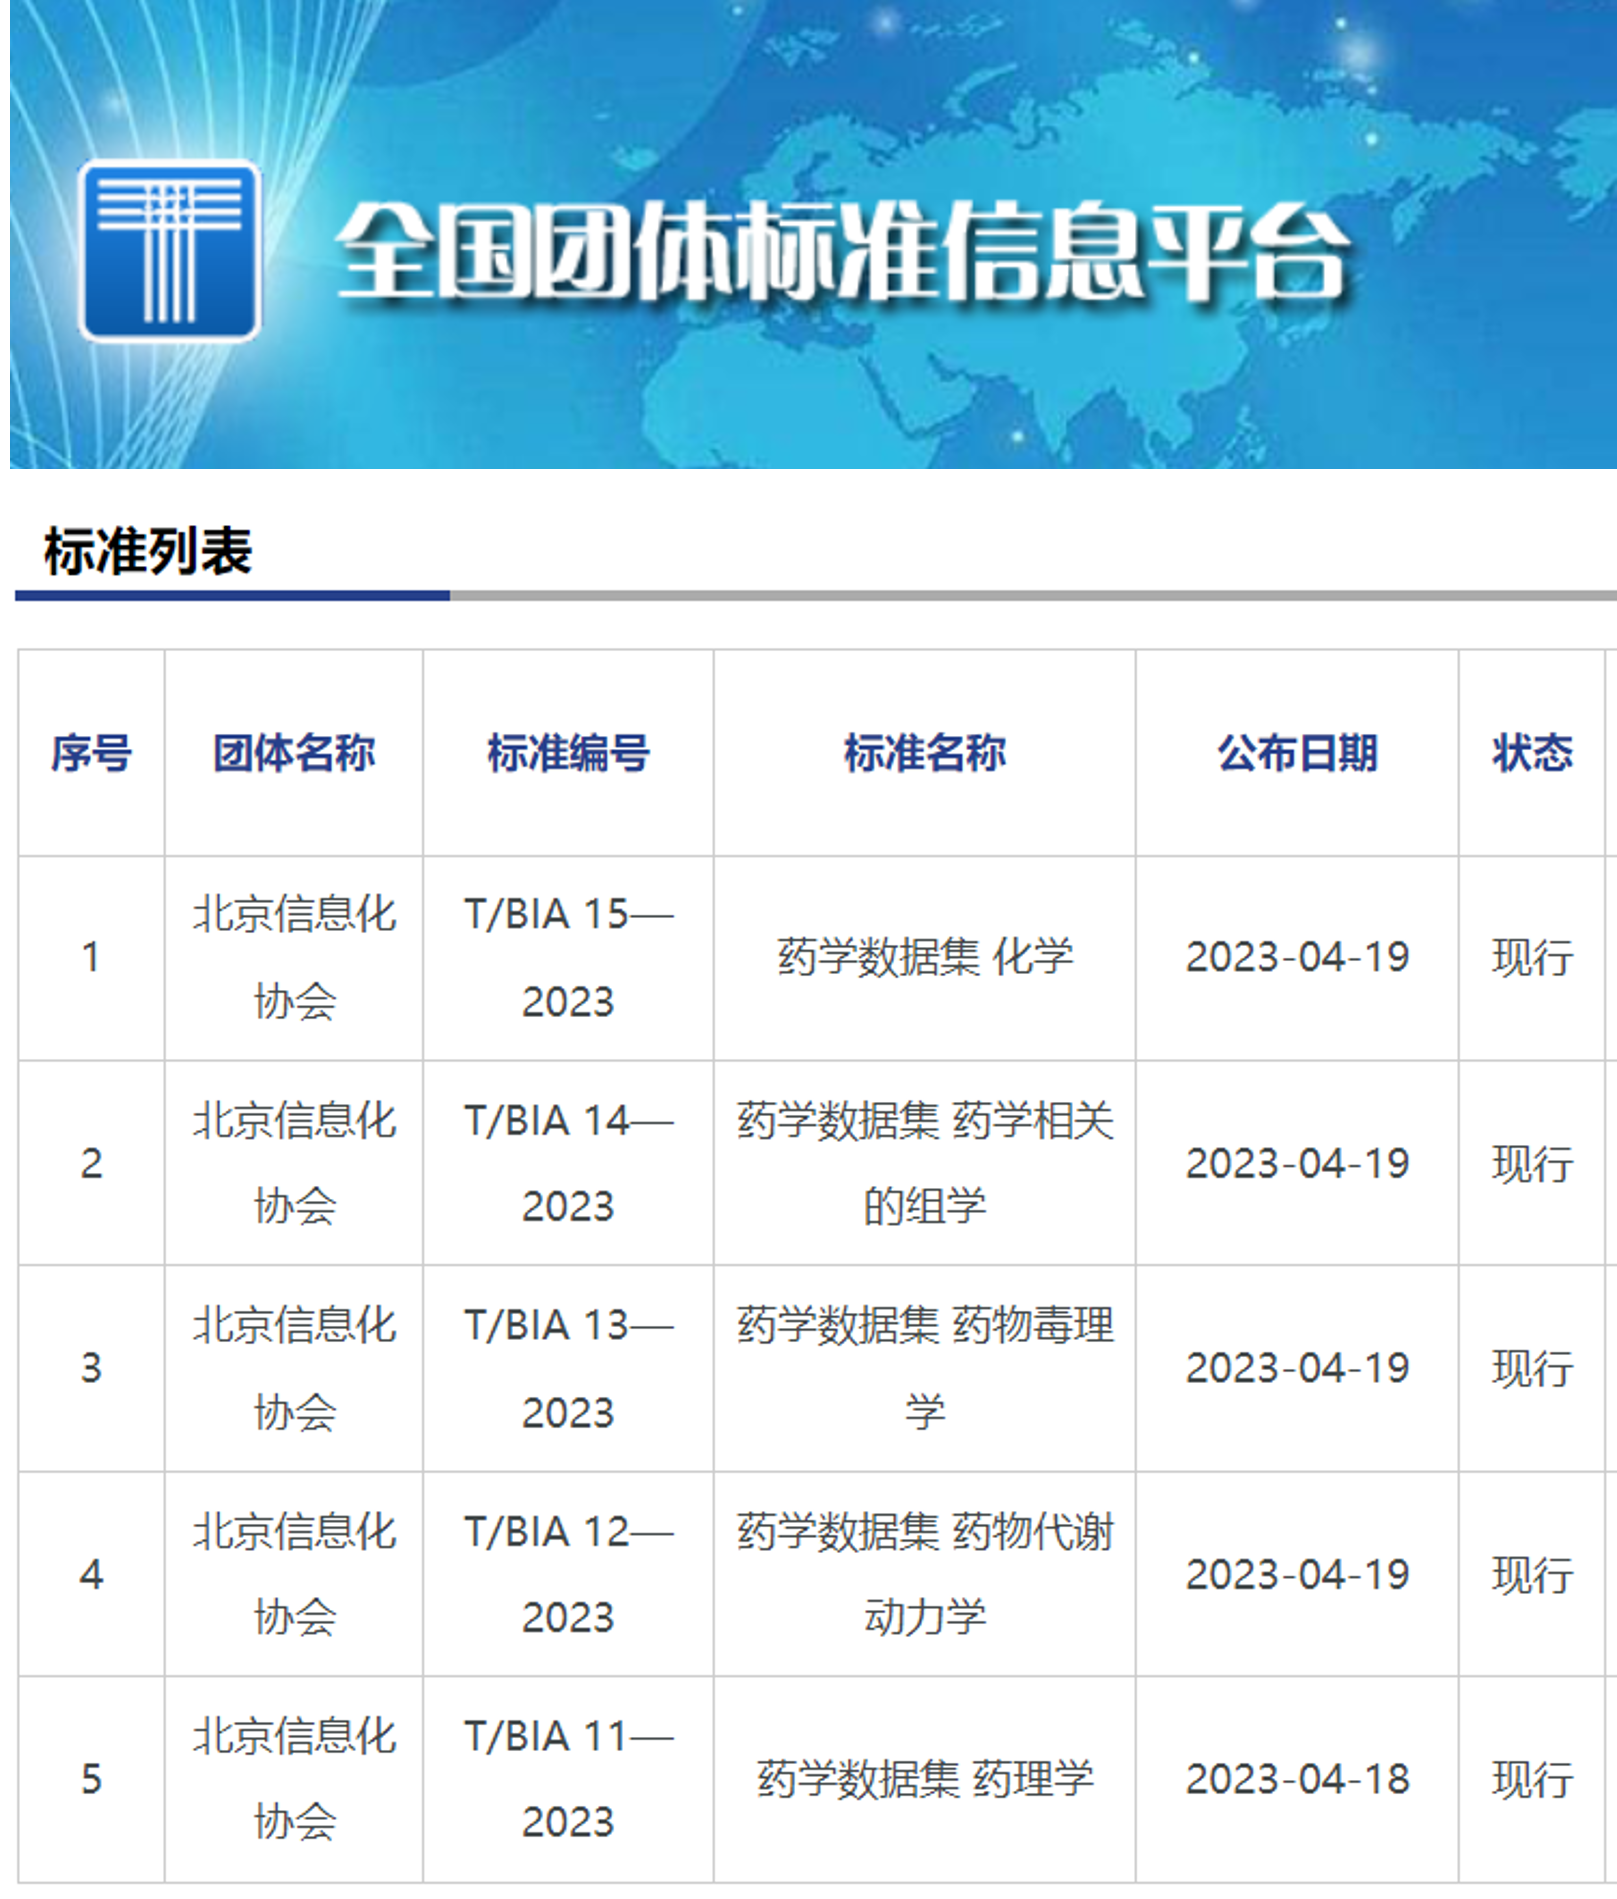This screenshot has width=1617, height=1899.
Task: Click sequence number 5 cell
Action: point(91,1779)
